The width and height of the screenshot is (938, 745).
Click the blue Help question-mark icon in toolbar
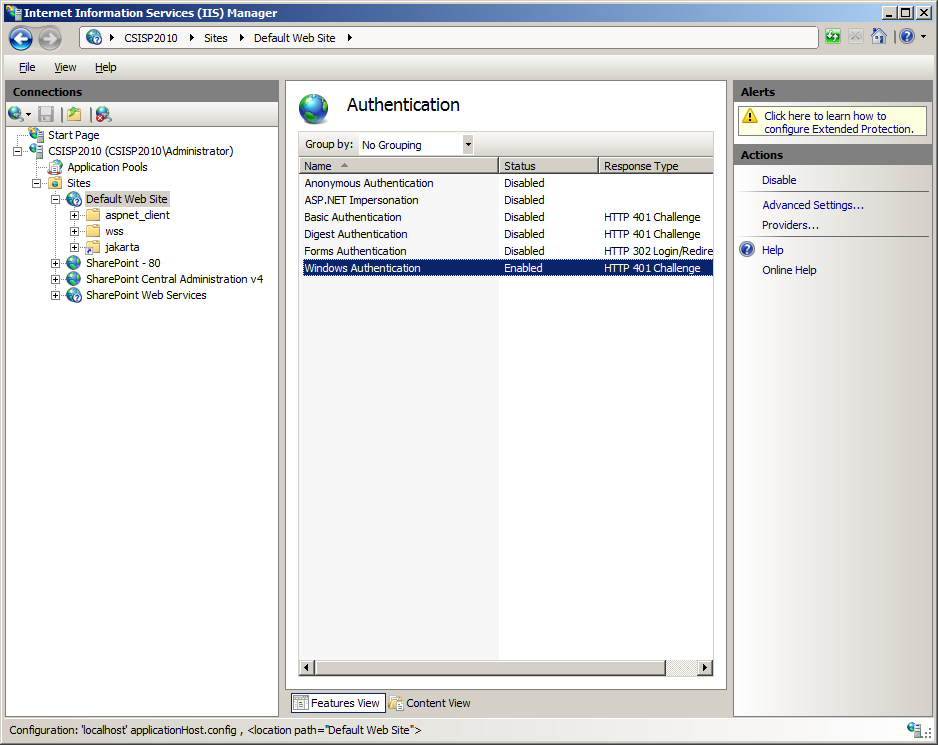906,37
